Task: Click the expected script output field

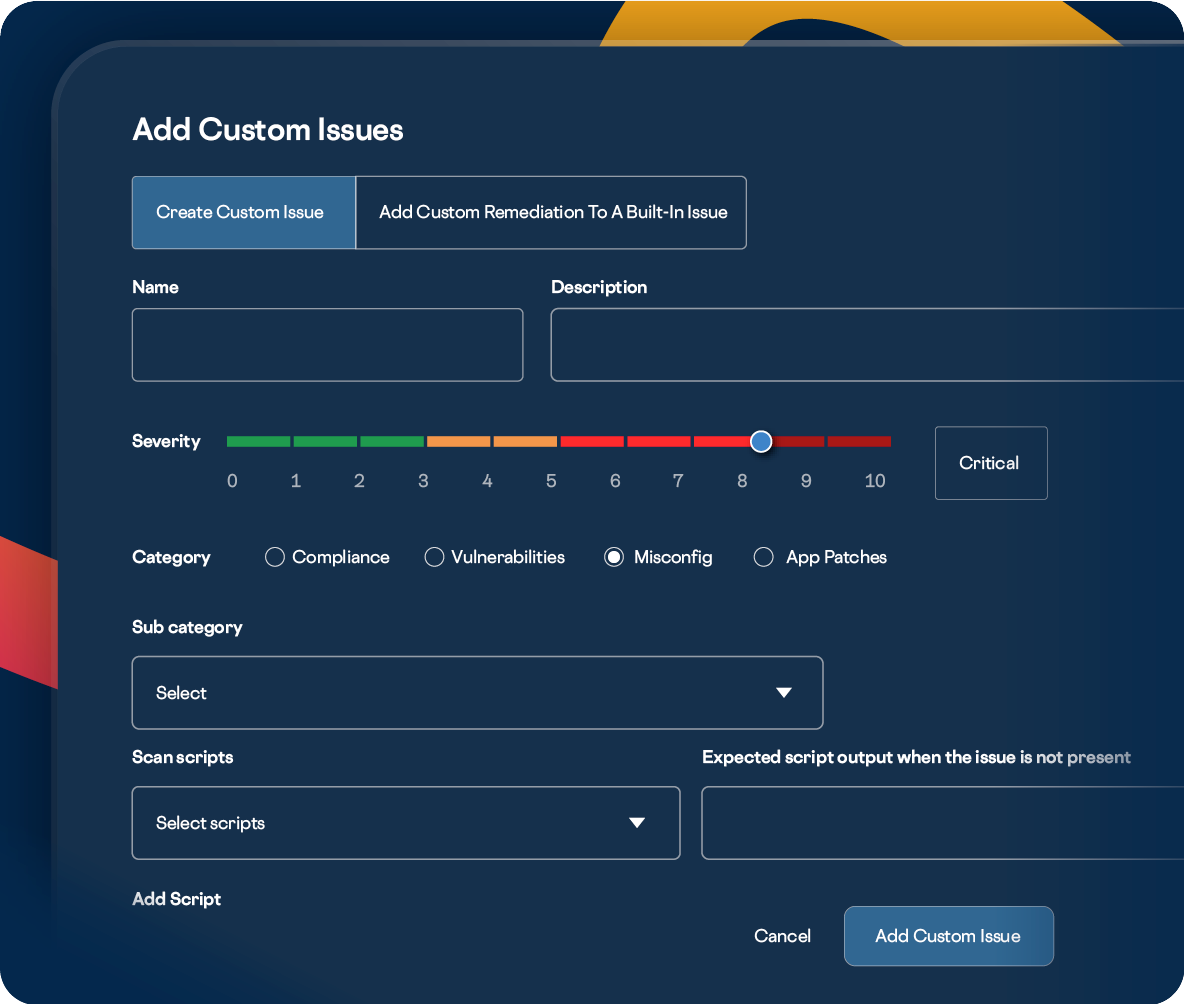Action: click(x=942, y=823)
